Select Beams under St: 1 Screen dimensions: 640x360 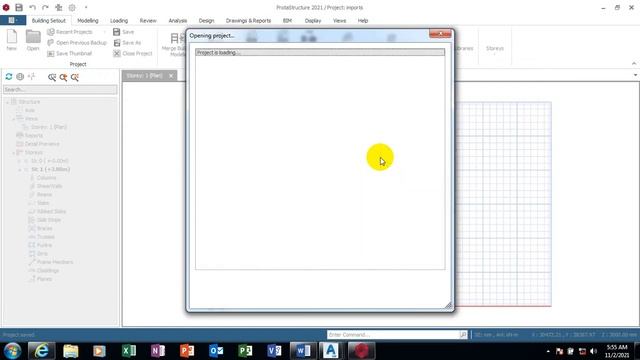click(44, 195)
